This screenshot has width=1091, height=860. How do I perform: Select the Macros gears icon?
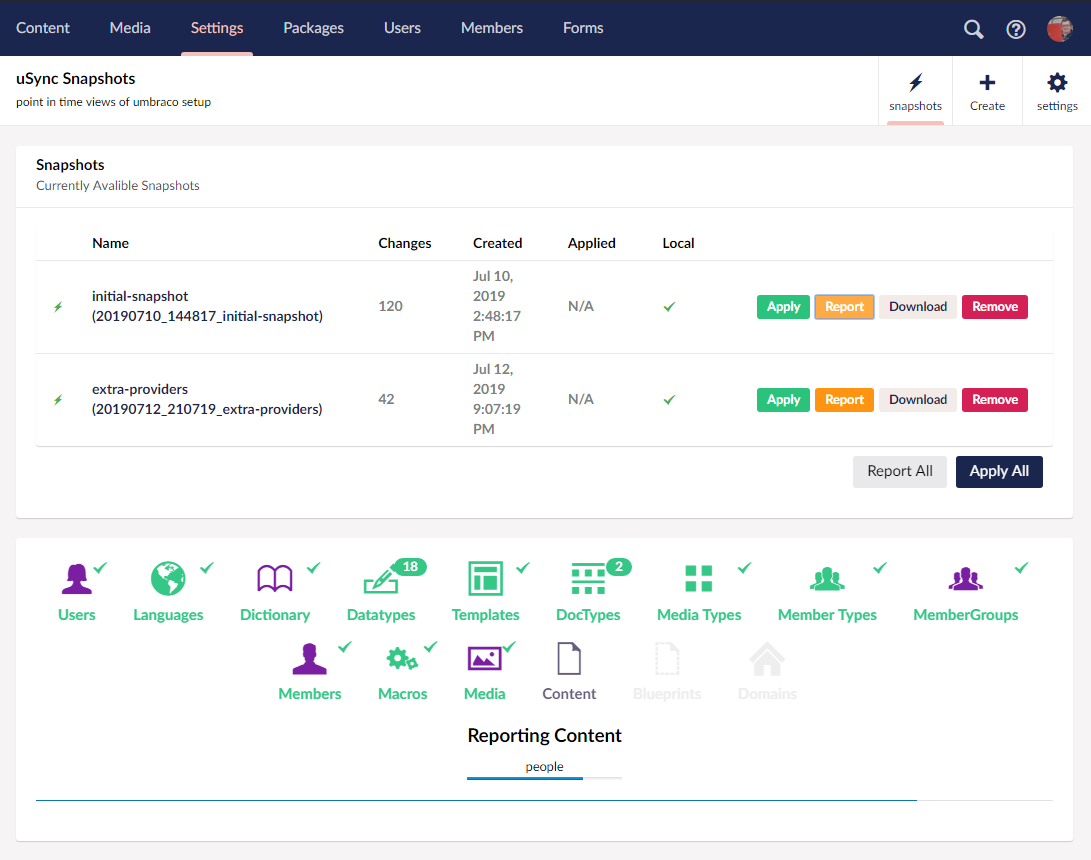click(x=402, y=658)
